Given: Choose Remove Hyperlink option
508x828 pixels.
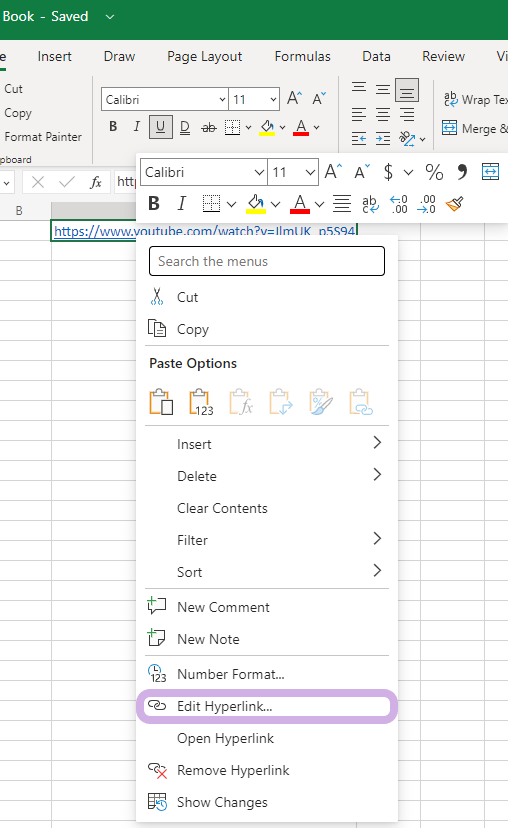Looking at the screenshot, I should coord(267,770).
